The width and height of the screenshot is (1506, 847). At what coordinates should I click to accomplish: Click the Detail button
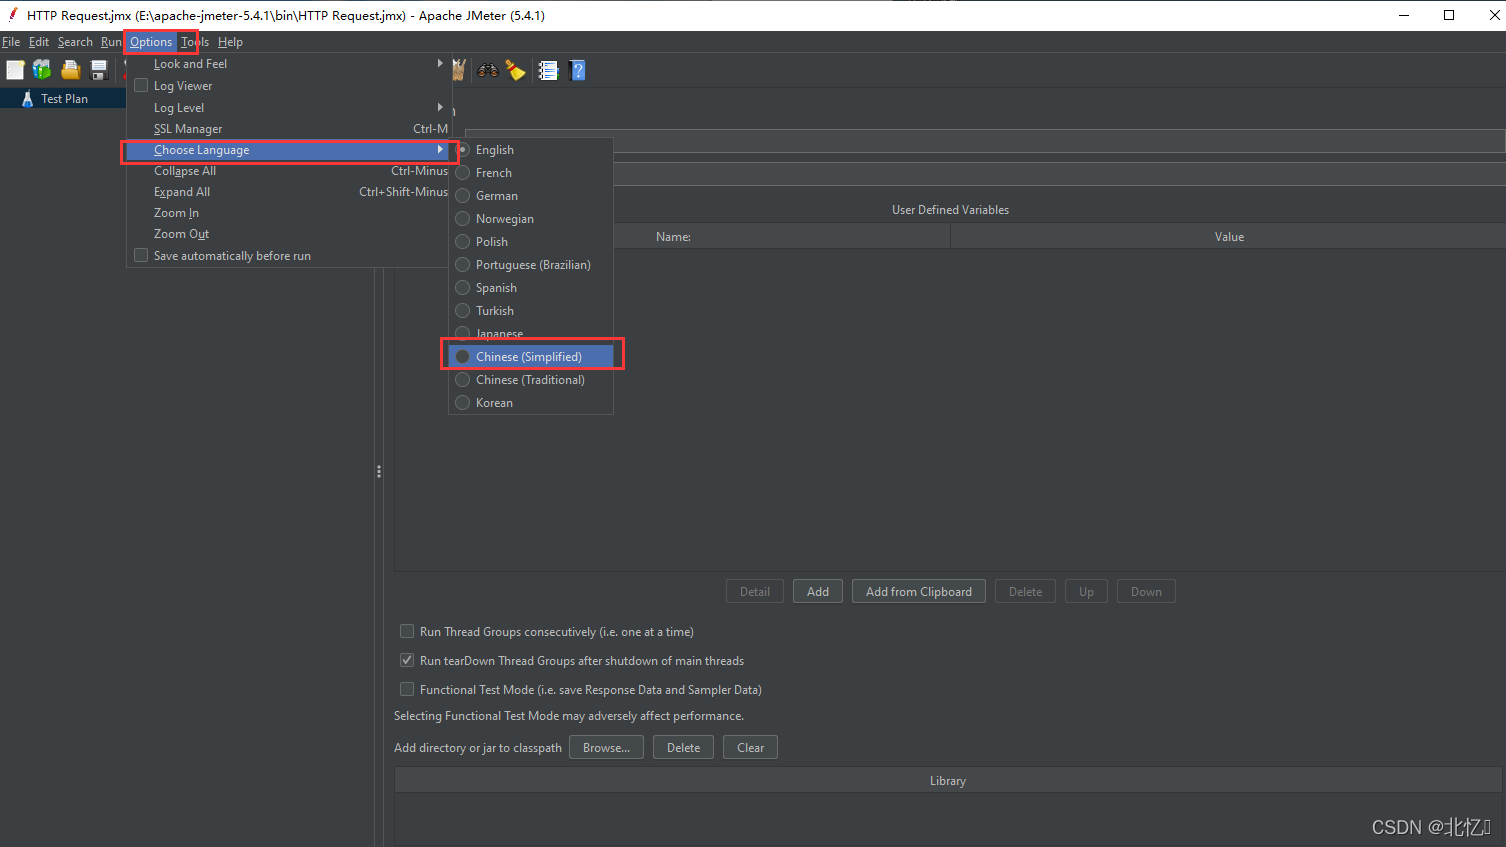pos(755,592)
